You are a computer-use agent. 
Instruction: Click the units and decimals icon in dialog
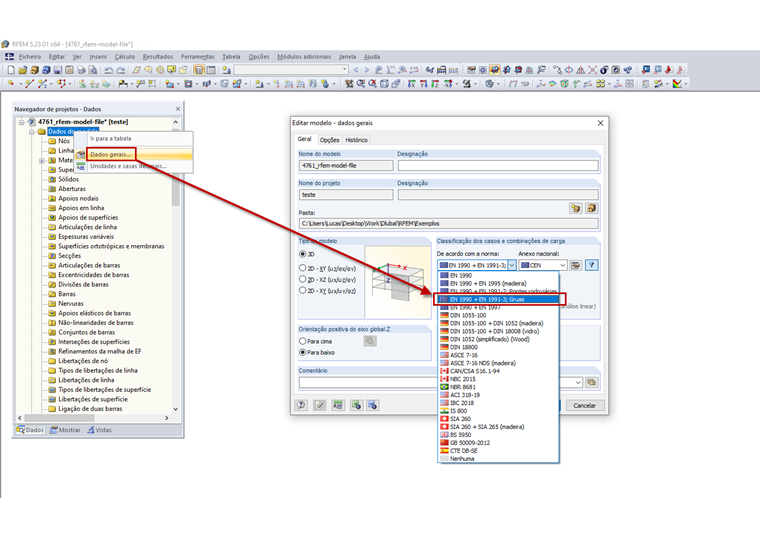pos(338,405)
